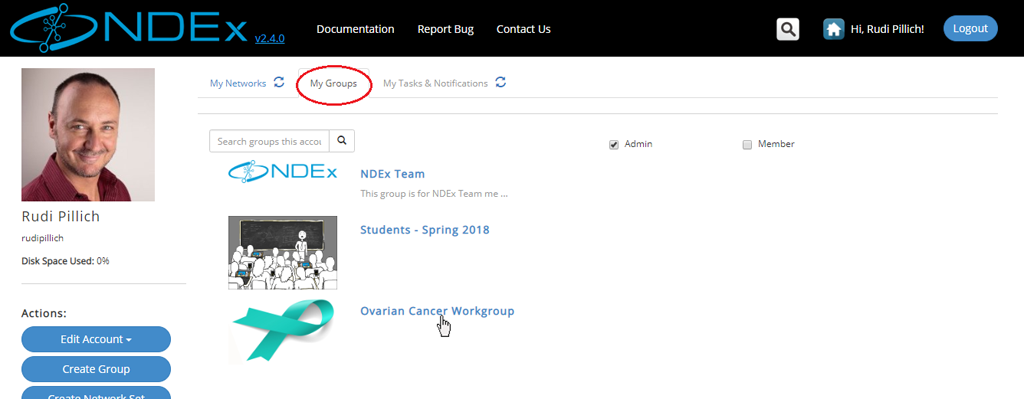Focus the Search groups input field
Screen dimensions: 1024x399
269,141
